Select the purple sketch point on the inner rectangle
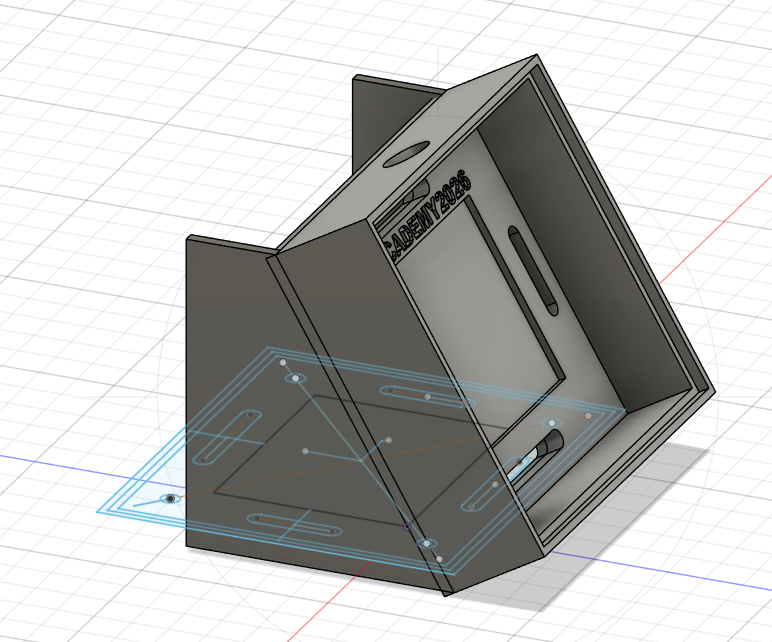Viewport: 772px width, 642px height. coord(407,527)
